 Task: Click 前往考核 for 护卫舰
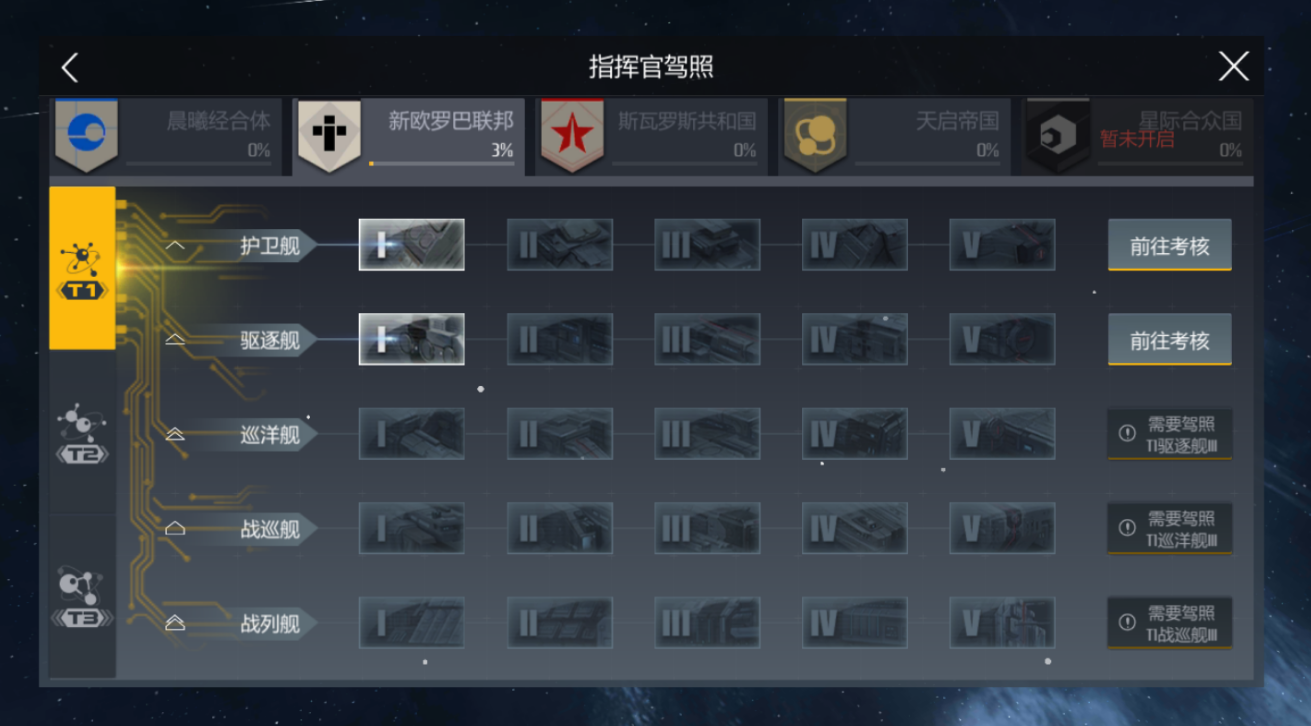coord(1170,245)
